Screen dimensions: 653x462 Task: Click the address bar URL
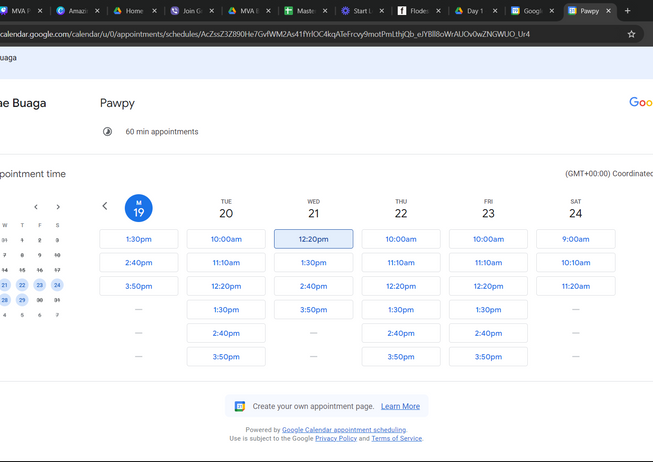pyautogui.click(x=265, y=34)
